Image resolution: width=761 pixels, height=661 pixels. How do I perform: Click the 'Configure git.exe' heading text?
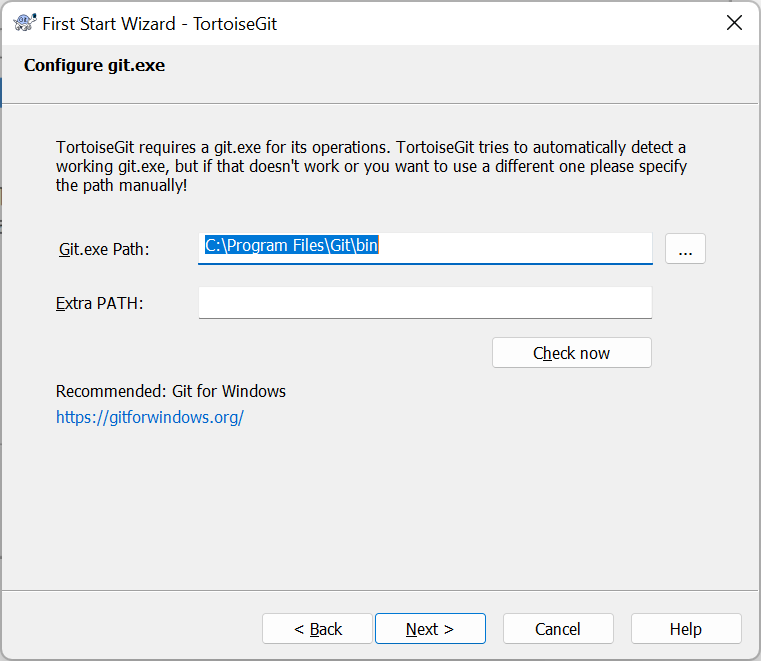[95, 66]
